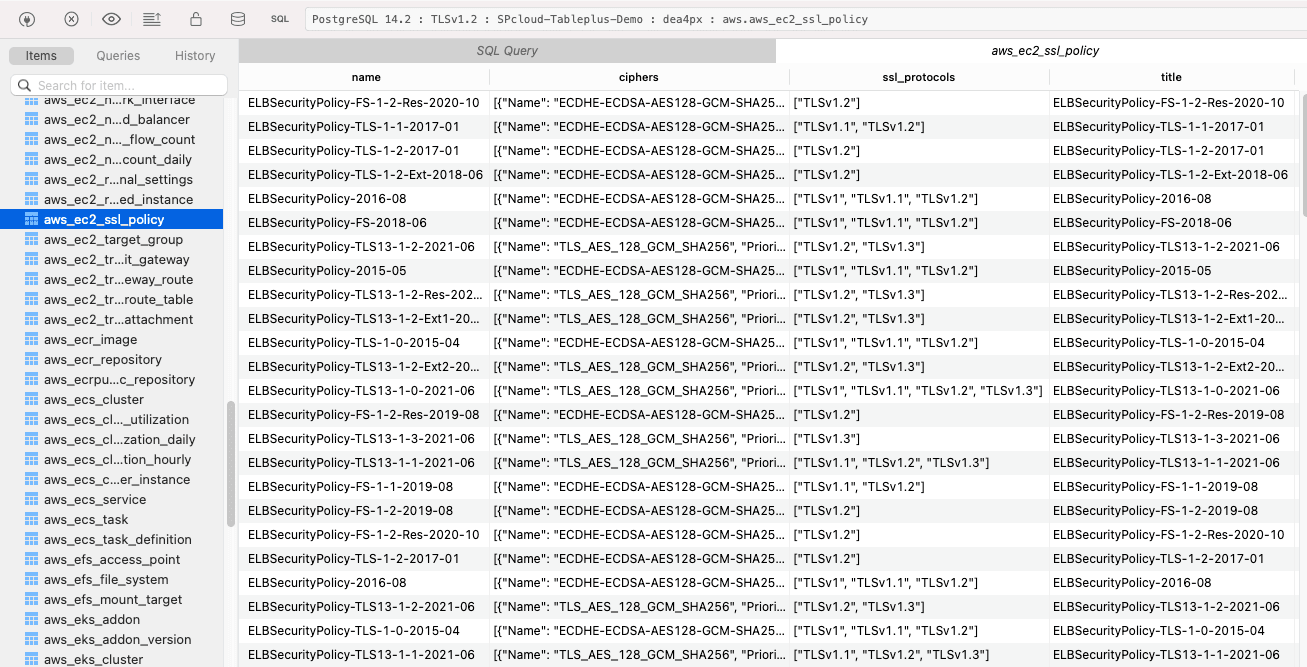Image resolution: width=1307 pixels, height=667 pixels.
Task: Open the database cylinder icon
Action: pyautogui.click(x=237, y=19)
